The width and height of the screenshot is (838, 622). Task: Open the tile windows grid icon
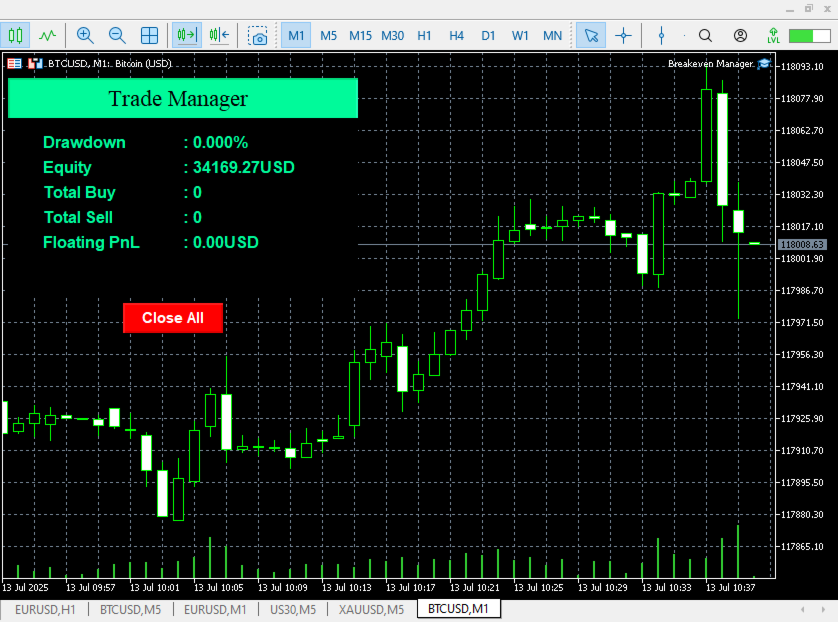[x=149, y=36]
